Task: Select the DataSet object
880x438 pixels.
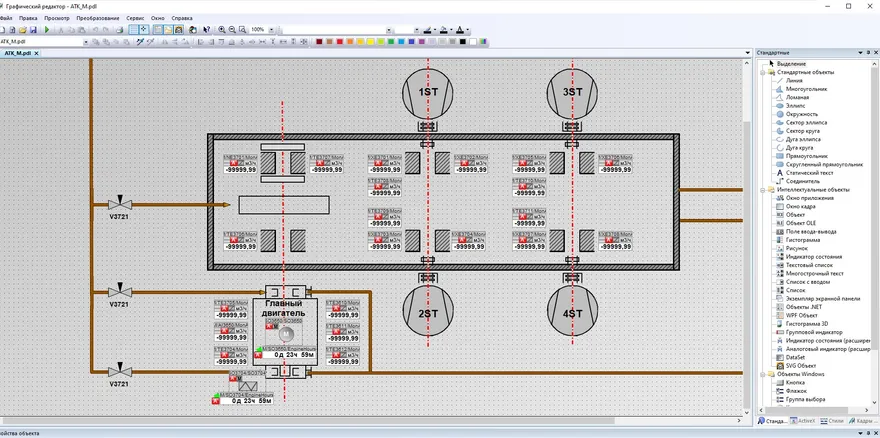Action: tap(791, 357)
